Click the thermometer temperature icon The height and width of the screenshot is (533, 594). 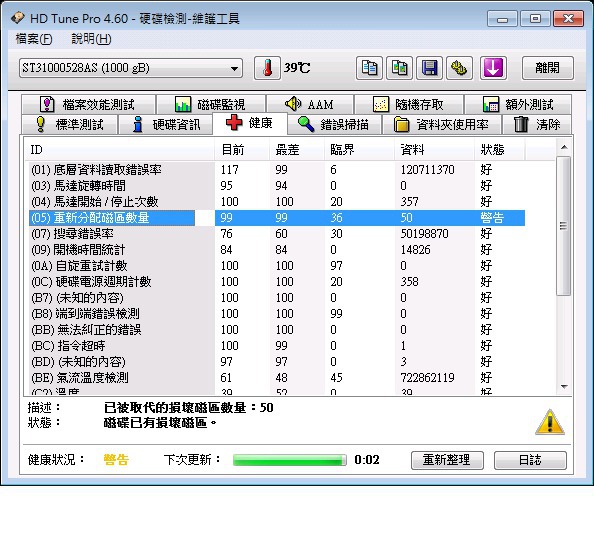coord(267,68)
